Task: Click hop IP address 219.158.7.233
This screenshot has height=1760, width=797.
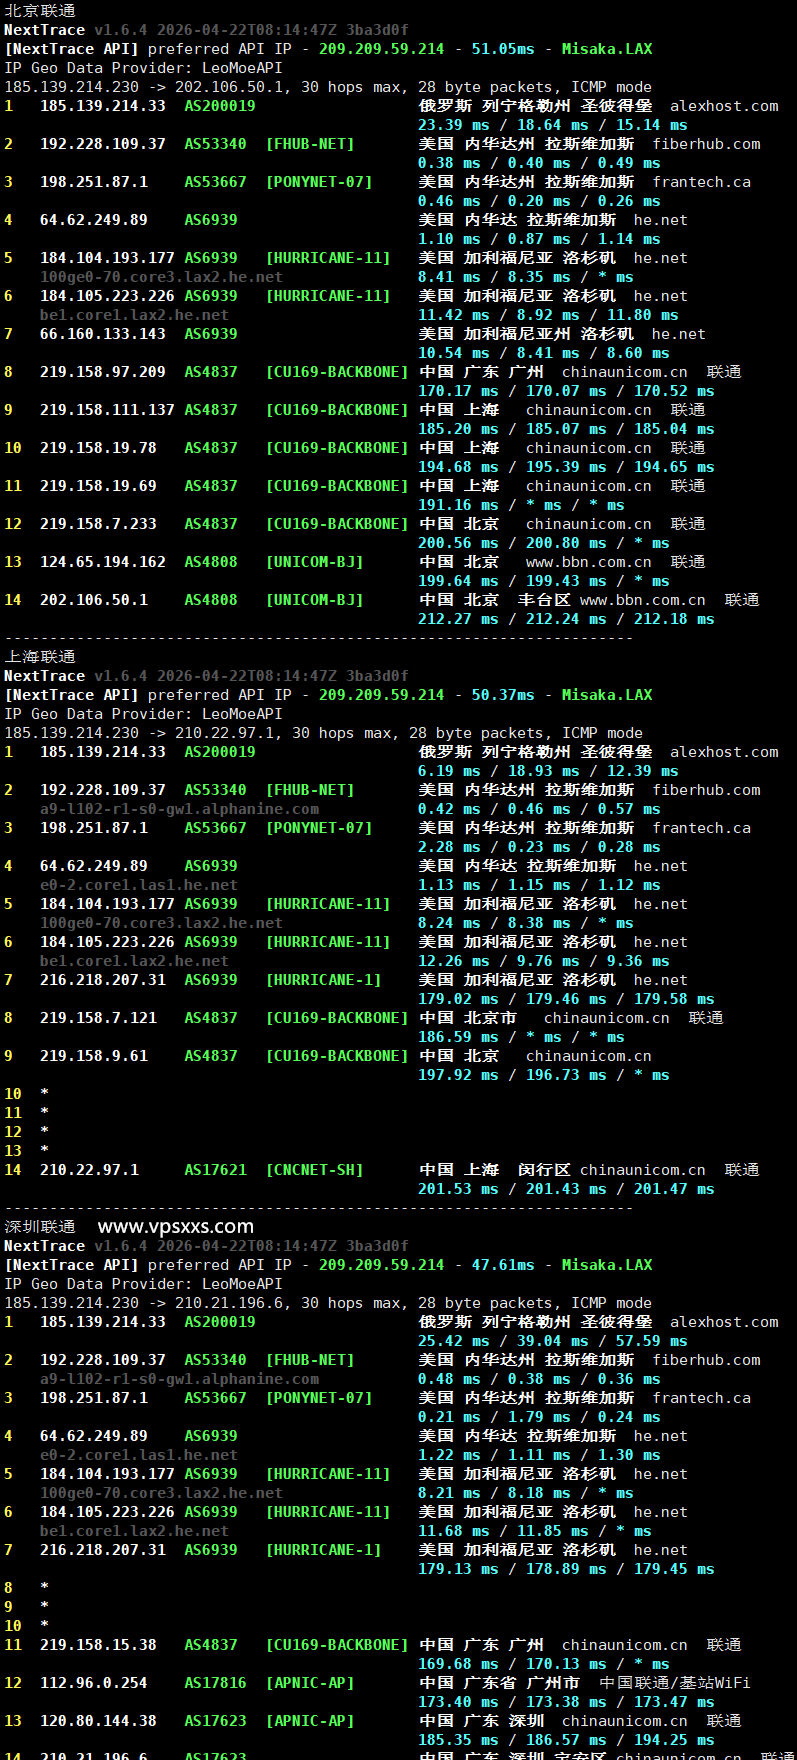Action: (x=98, y=523)
